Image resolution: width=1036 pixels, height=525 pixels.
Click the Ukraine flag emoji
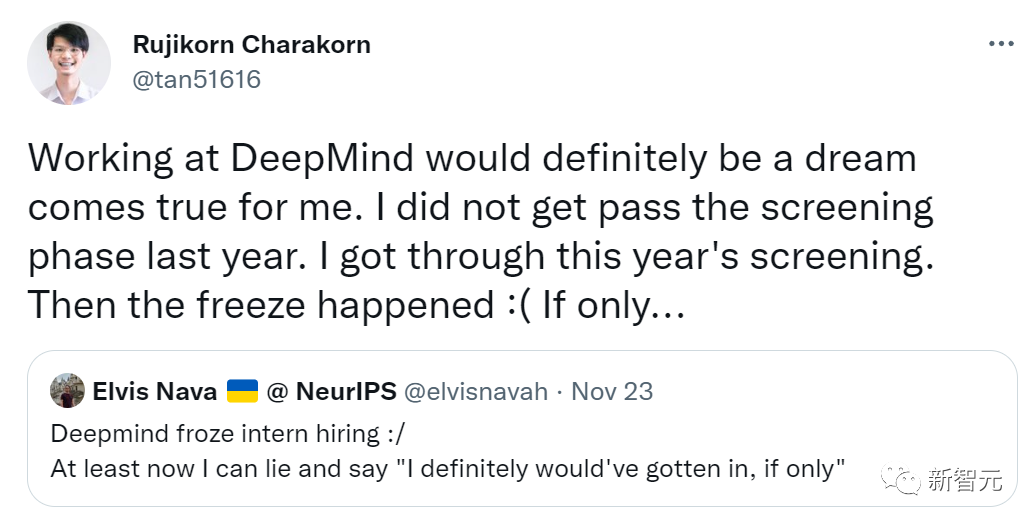242,391
